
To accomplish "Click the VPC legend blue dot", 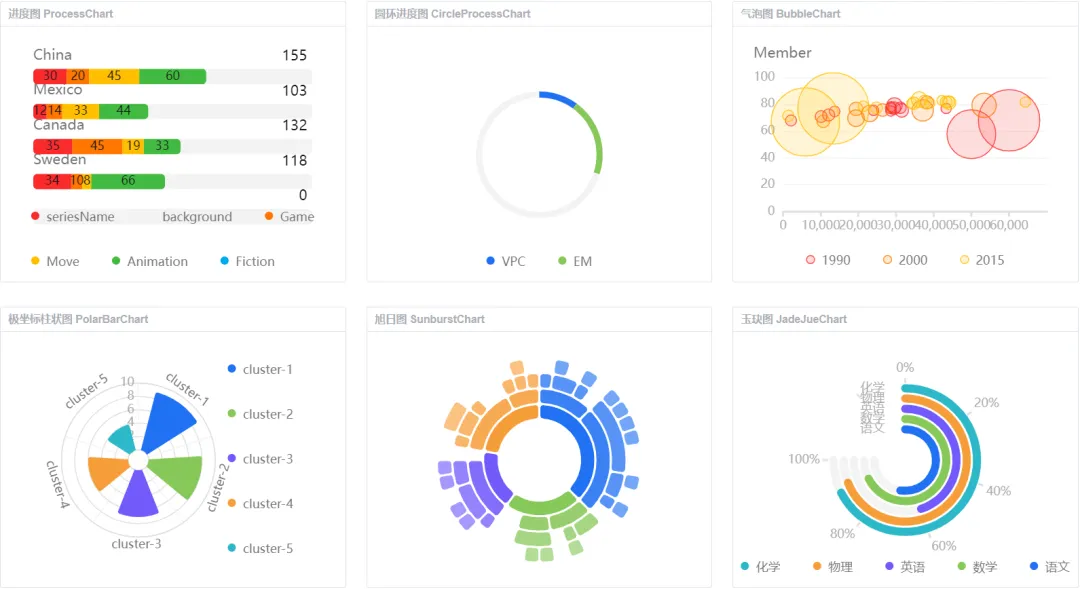I will (490, 261).
